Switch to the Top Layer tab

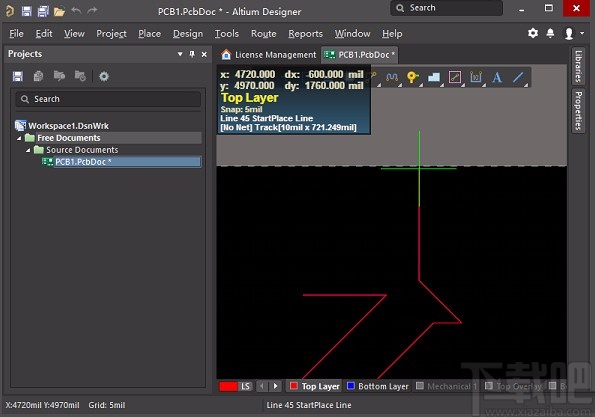(314, 386)
